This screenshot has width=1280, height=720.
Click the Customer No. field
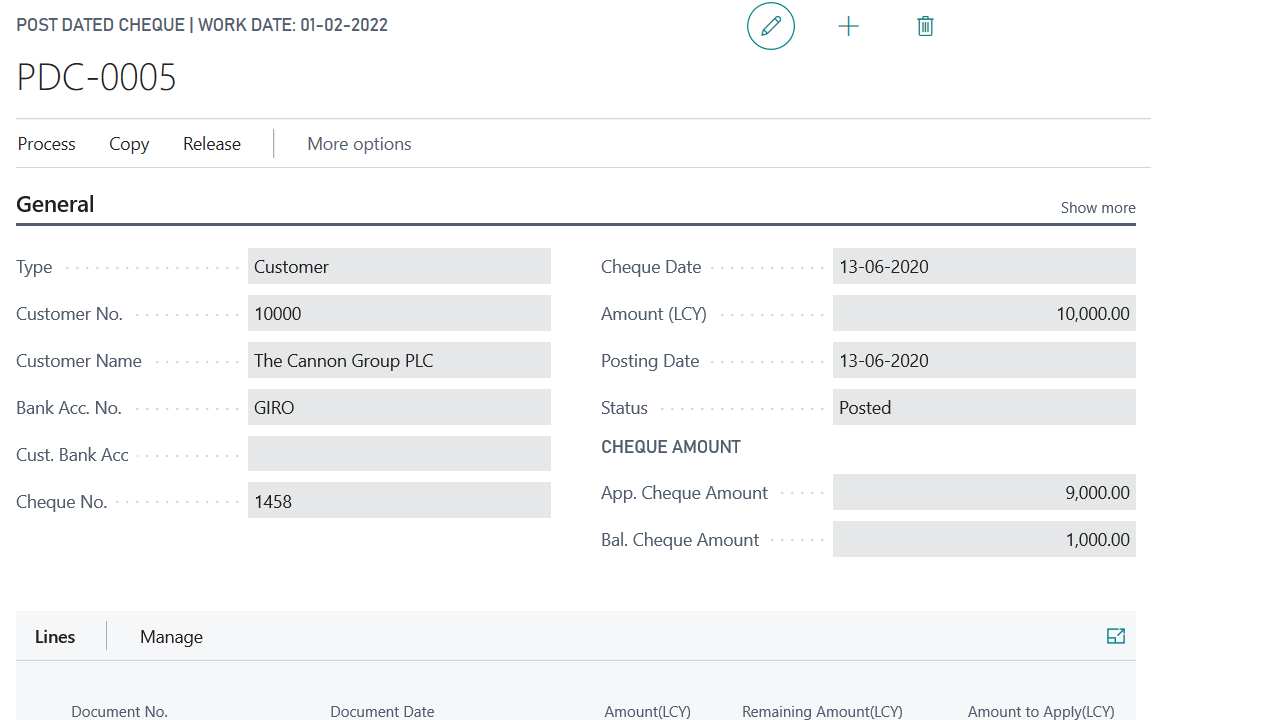pyautogui.click(x=399, y=314)
